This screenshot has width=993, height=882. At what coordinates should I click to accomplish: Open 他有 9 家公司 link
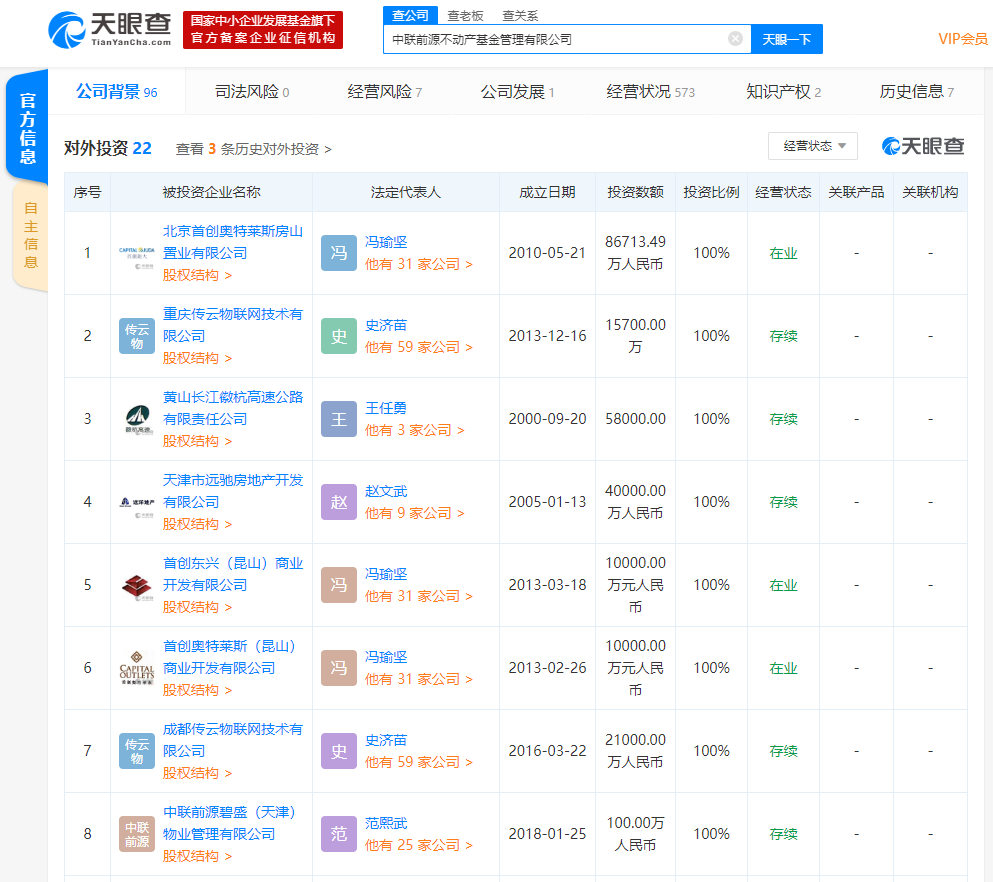click(414, 513)
